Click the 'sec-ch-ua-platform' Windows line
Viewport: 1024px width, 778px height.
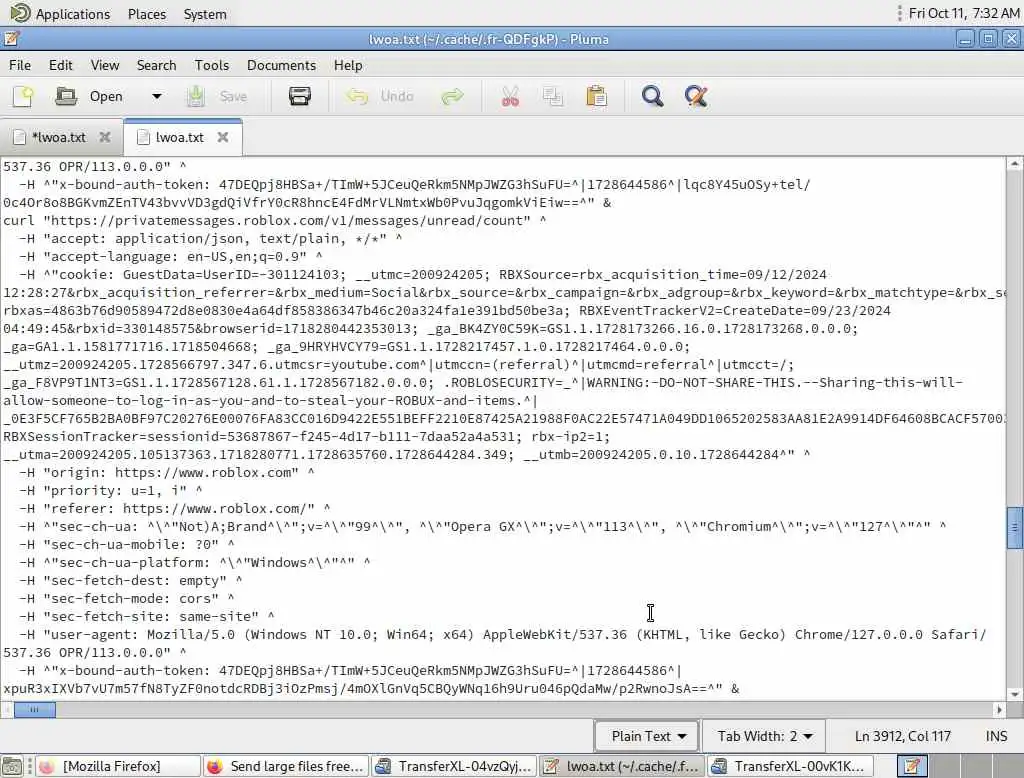(194, 562)
